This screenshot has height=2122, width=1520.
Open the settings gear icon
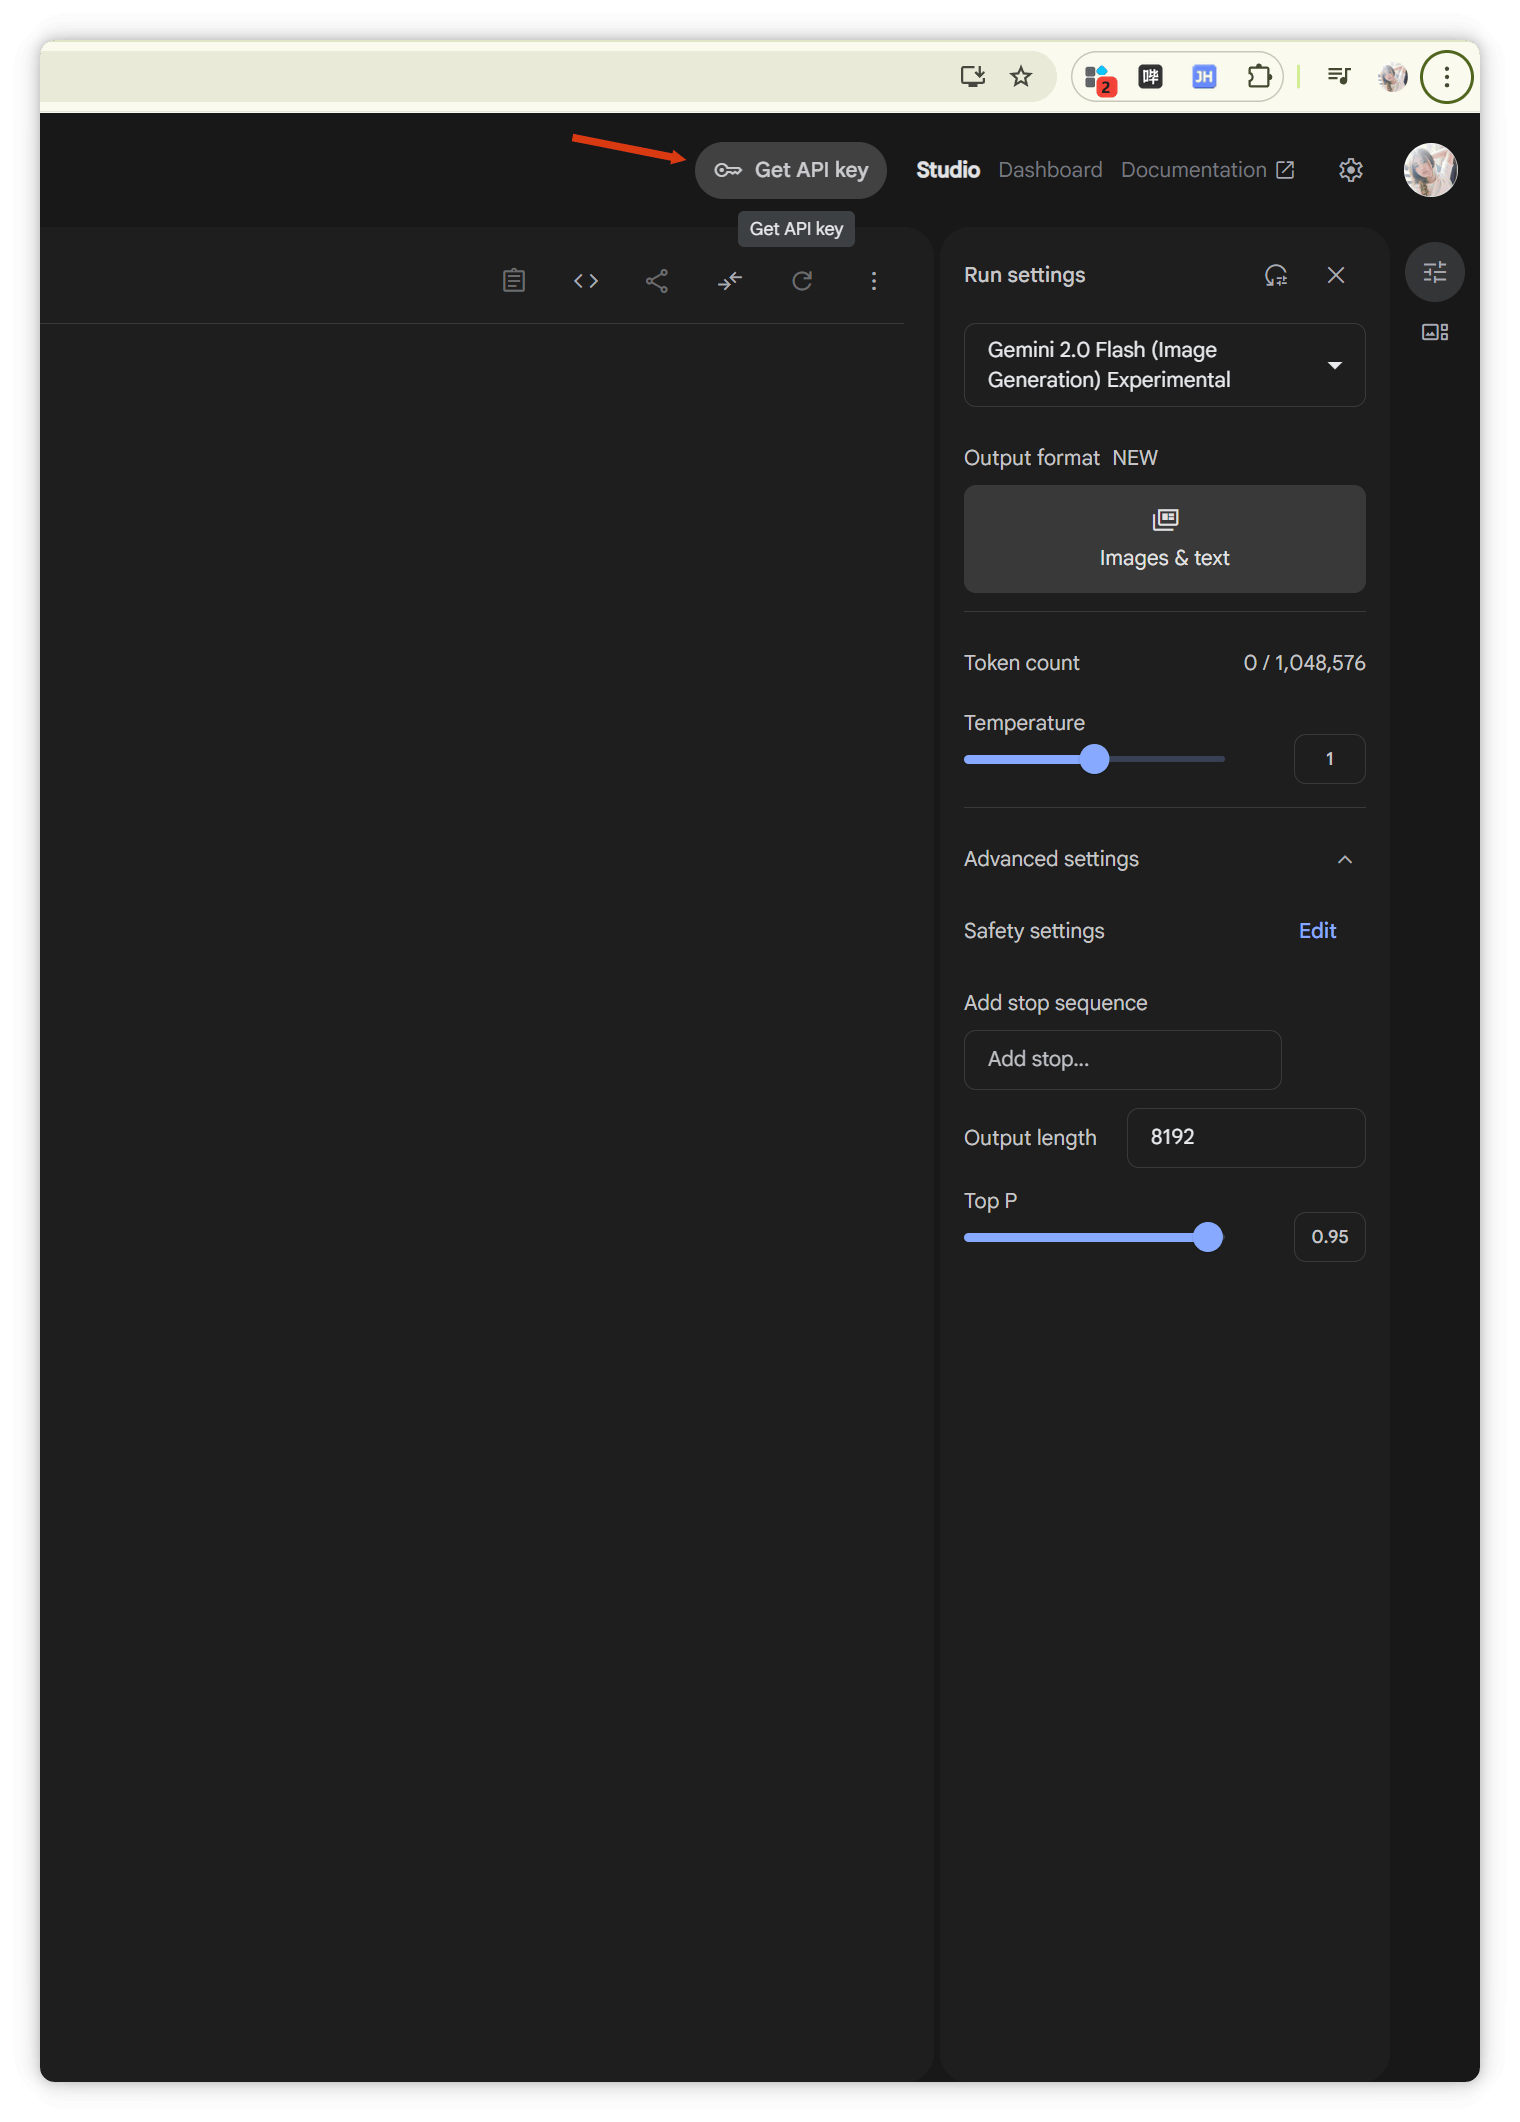click(x=1351, y=170)
